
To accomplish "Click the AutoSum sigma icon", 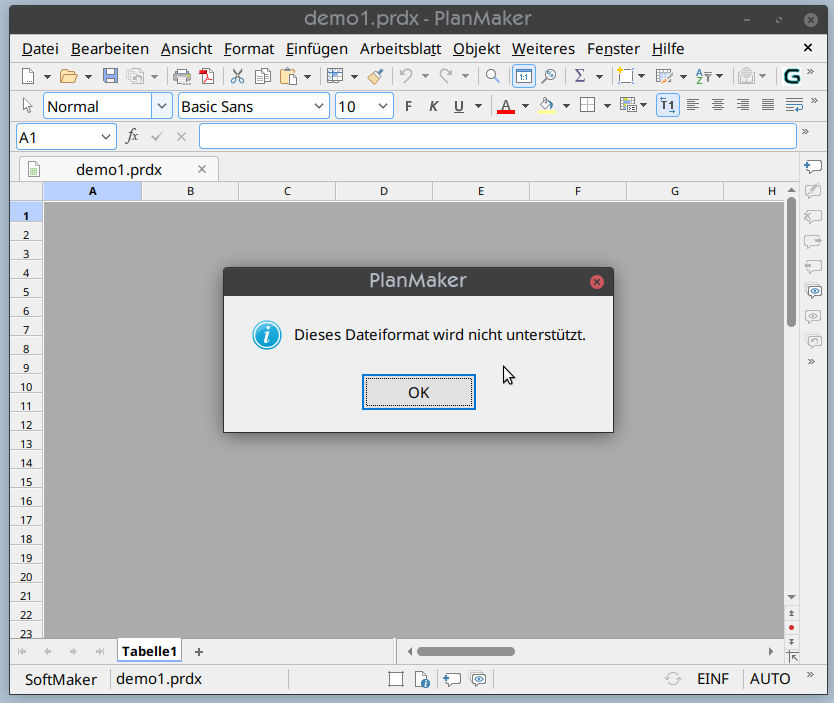I will point(580,76).
